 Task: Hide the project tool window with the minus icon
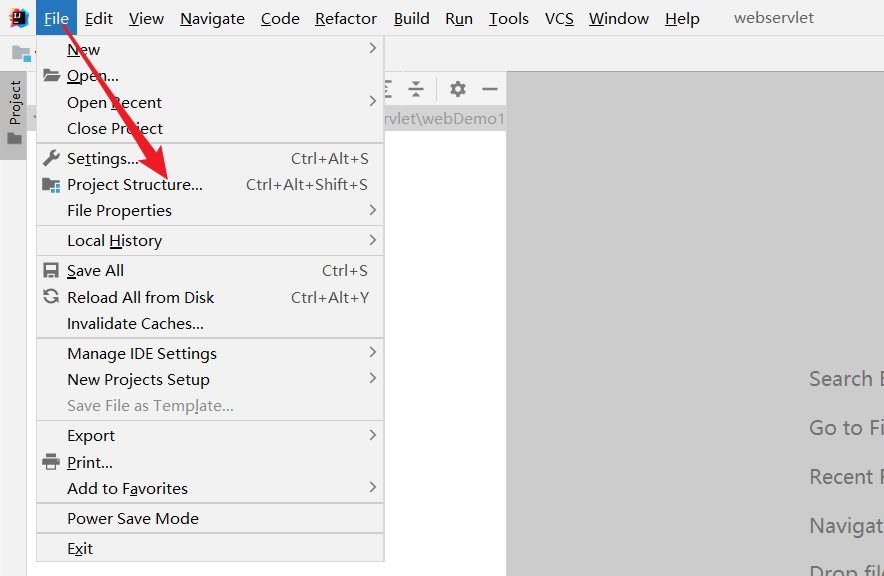[x=490, y=89]
